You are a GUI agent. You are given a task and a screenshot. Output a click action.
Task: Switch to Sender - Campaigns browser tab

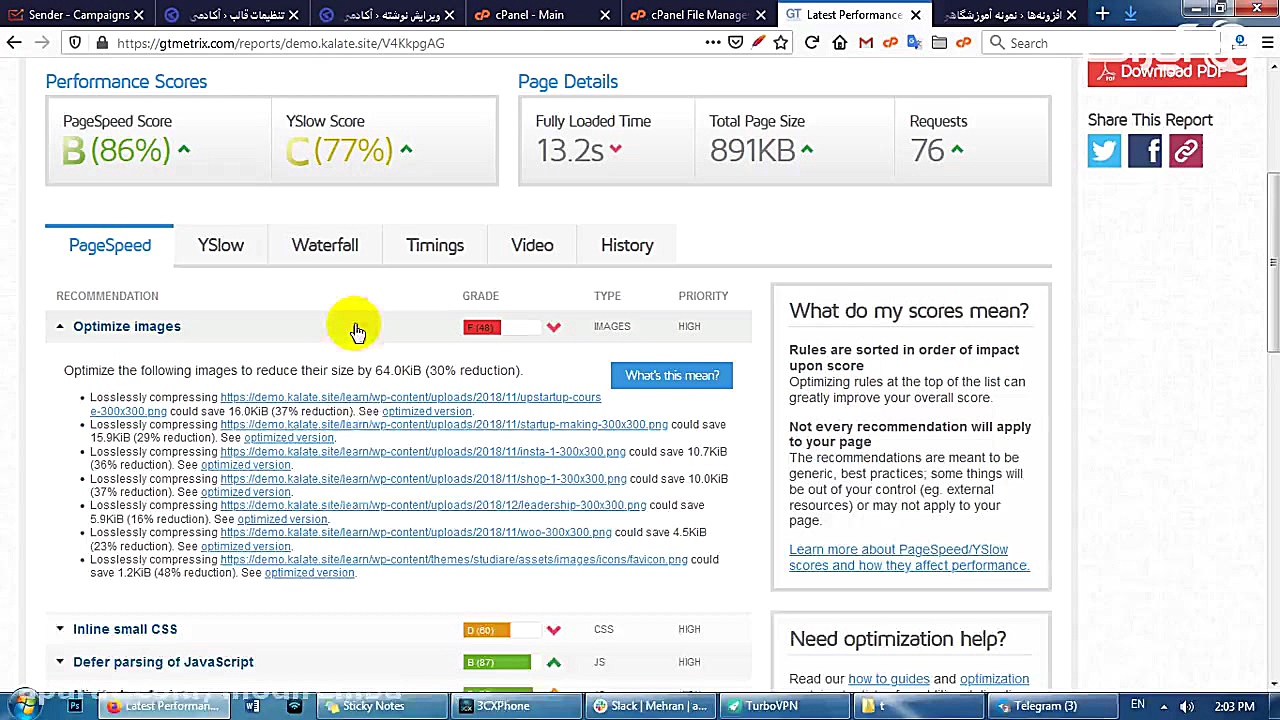(x=78, y=15)
